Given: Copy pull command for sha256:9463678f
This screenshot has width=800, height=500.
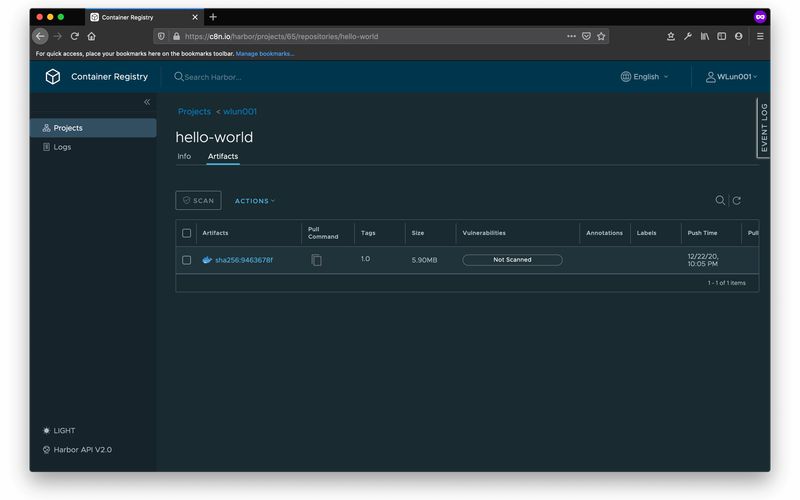Looking at the screenshot, I should click(316, 260).
